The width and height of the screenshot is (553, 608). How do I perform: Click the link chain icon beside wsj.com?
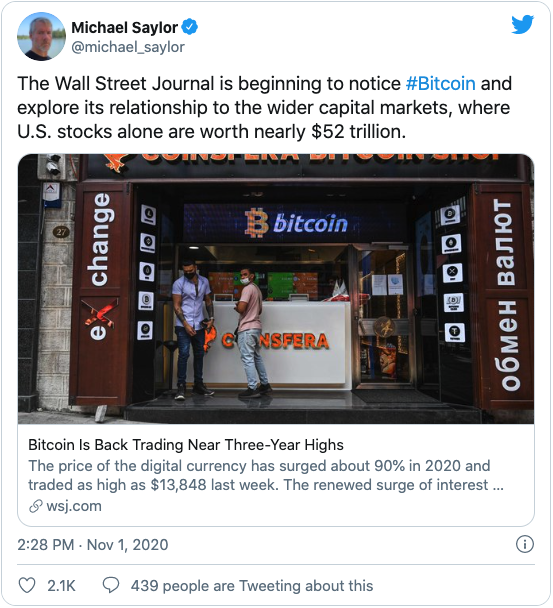click(36, 506)
